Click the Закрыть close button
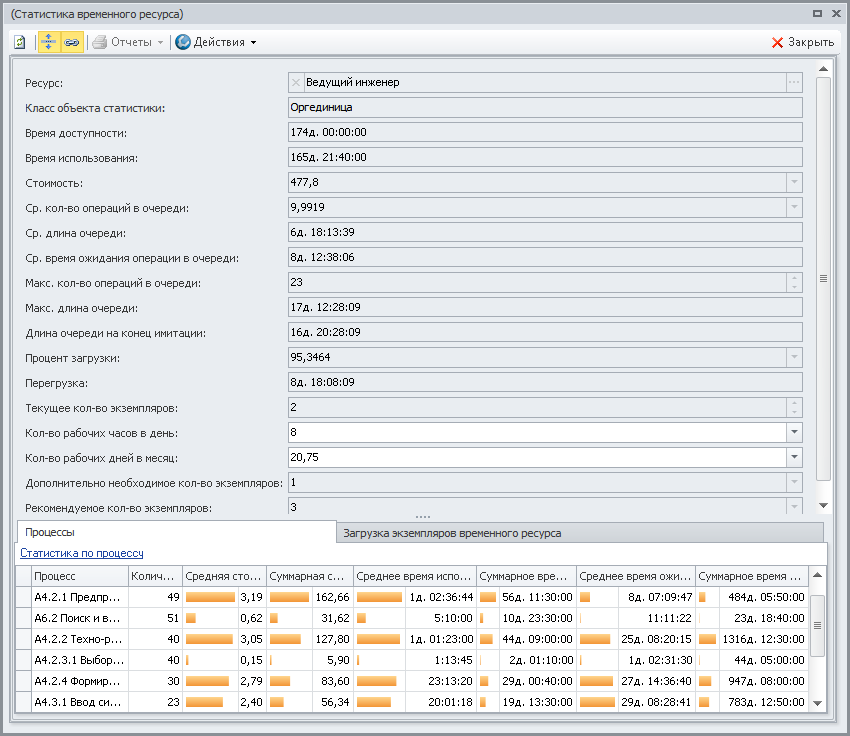Viewport: 850px width, 736px height. pos(802,42)
